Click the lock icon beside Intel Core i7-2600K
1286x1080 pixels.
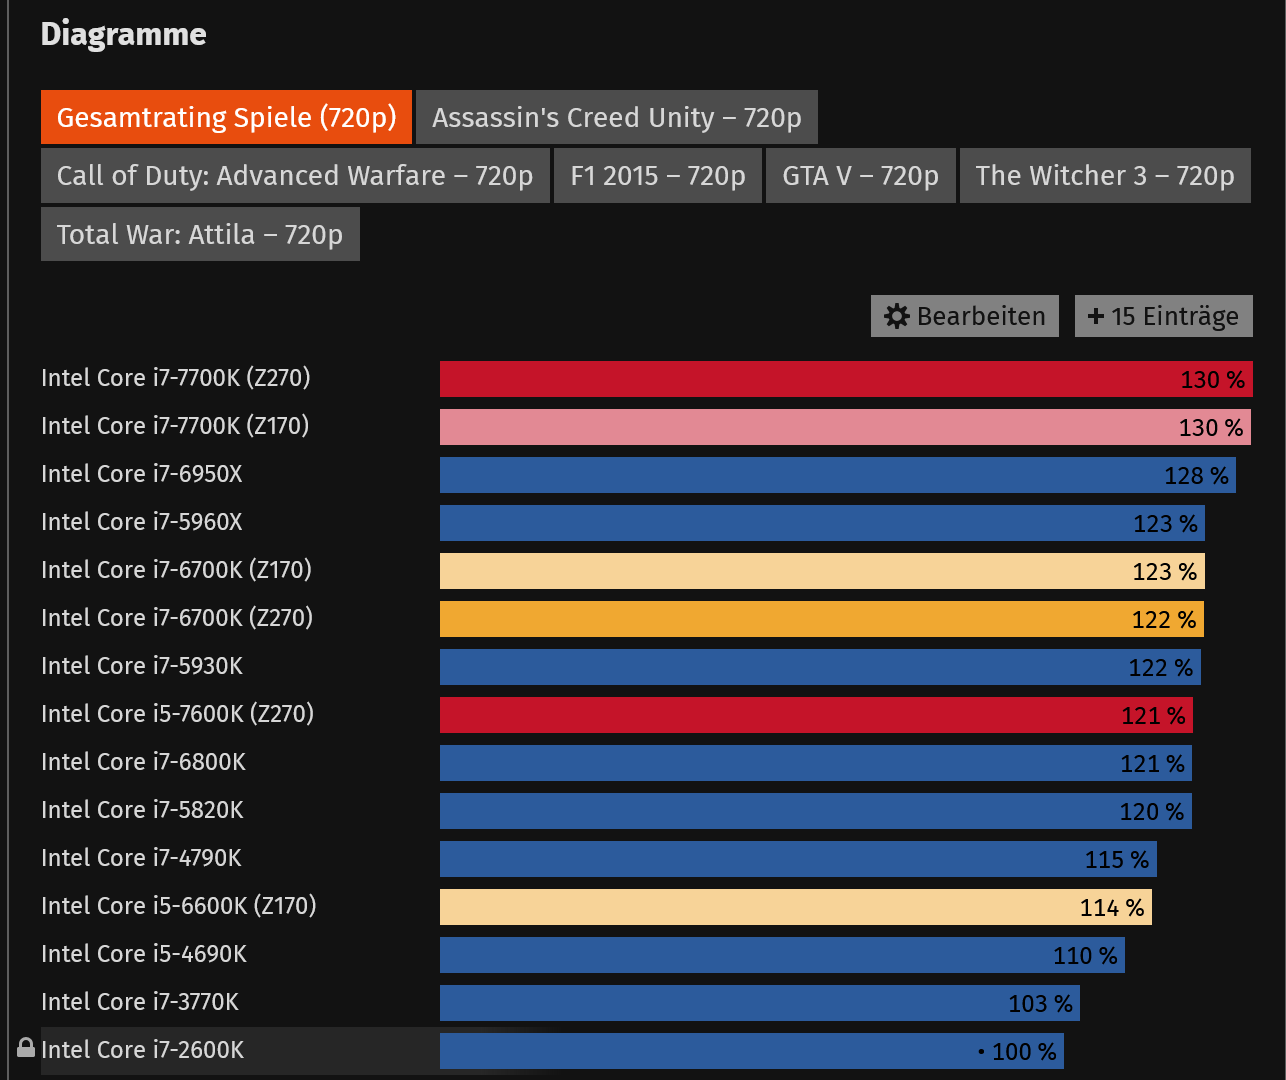point(26,1047)
